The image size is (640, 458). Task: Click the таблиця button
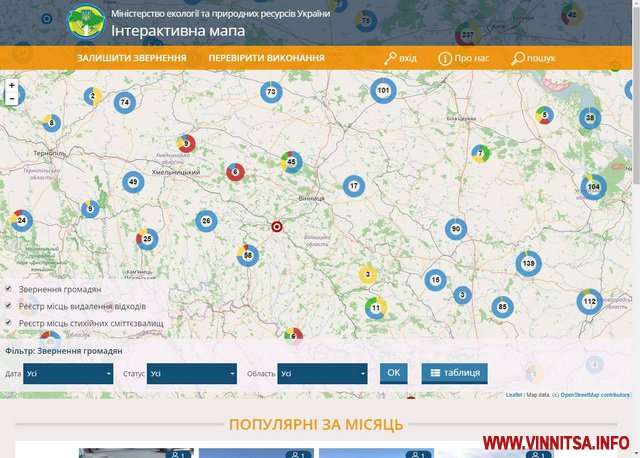454,373
